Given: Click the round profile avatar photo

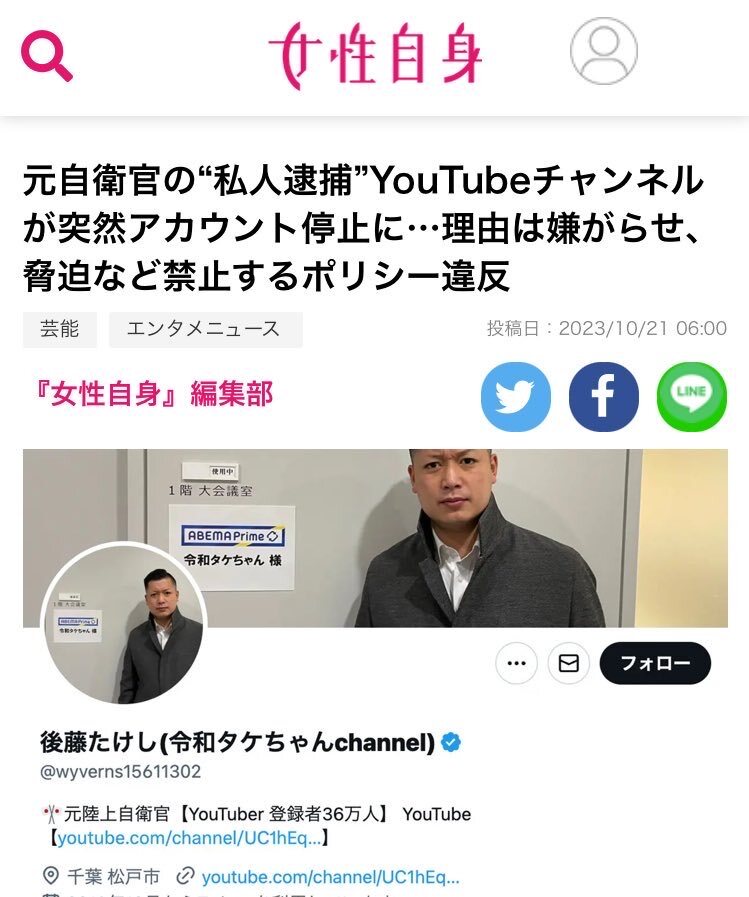Looking at the screenshot, I should (x=123, y=622).
